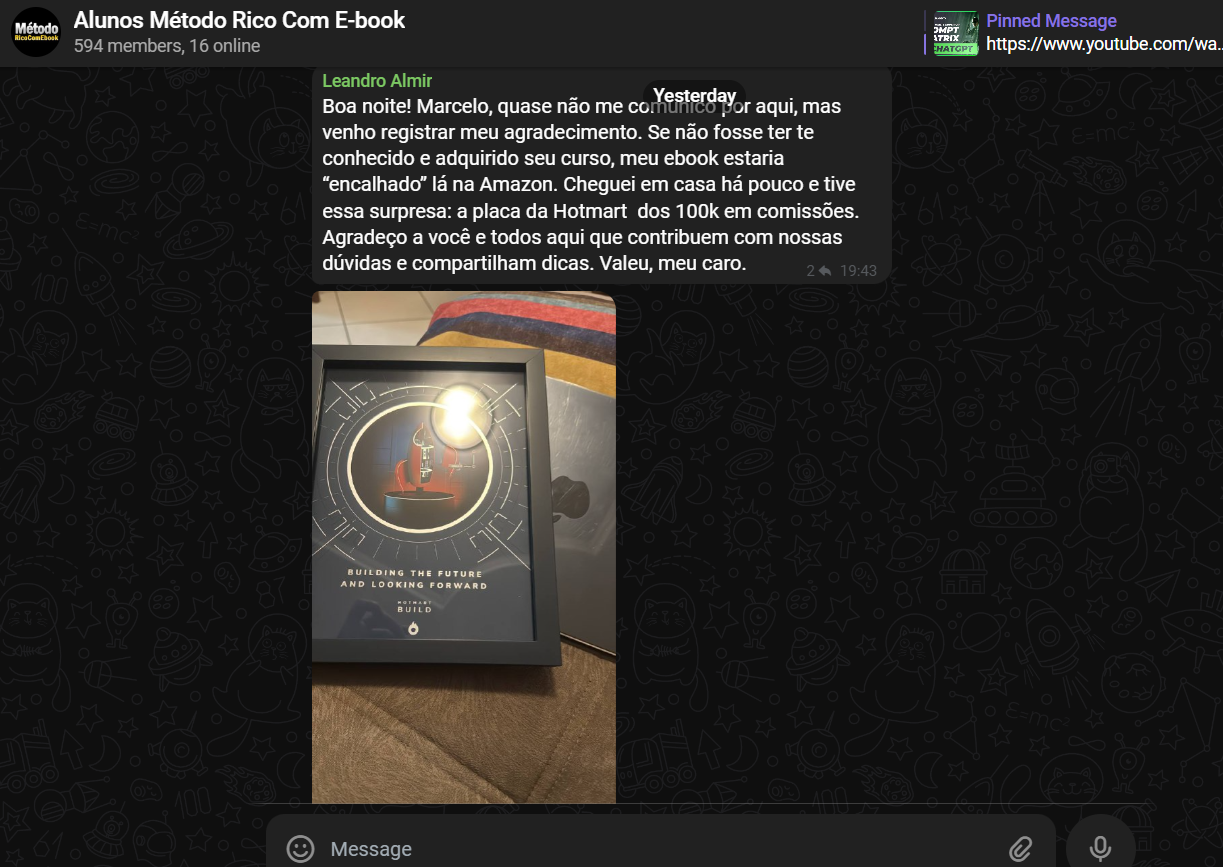
Task: Click the Building the Future text on photo
Action: (414, 579)
